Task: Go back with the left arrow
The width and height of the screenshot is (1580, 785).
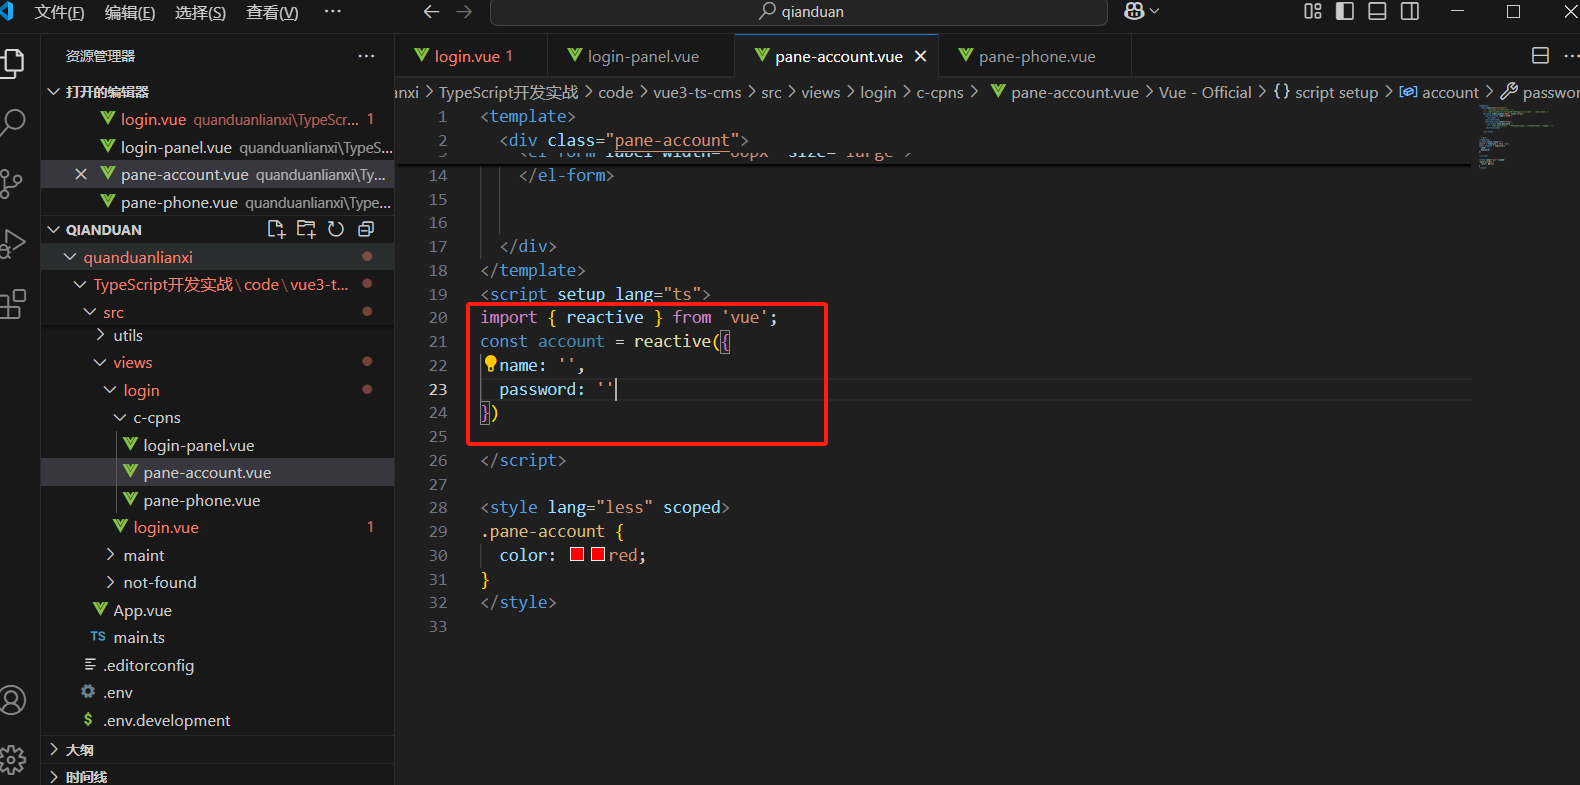Action: pos(431,12)
